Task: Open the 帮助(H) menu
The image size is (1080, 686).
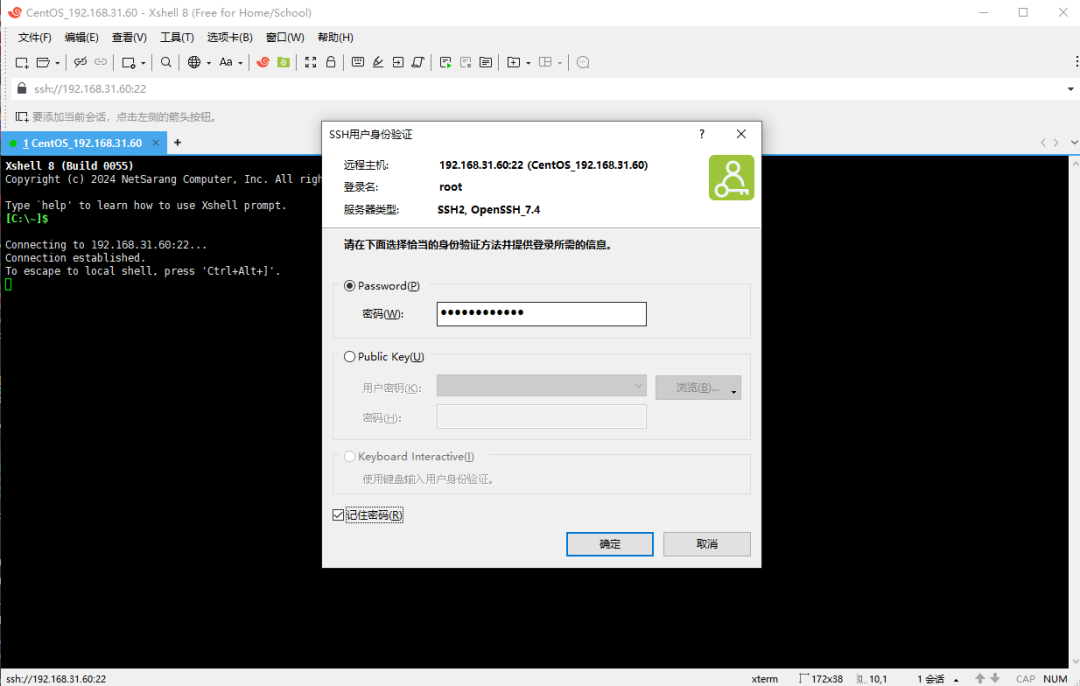Action: point(335,37)
